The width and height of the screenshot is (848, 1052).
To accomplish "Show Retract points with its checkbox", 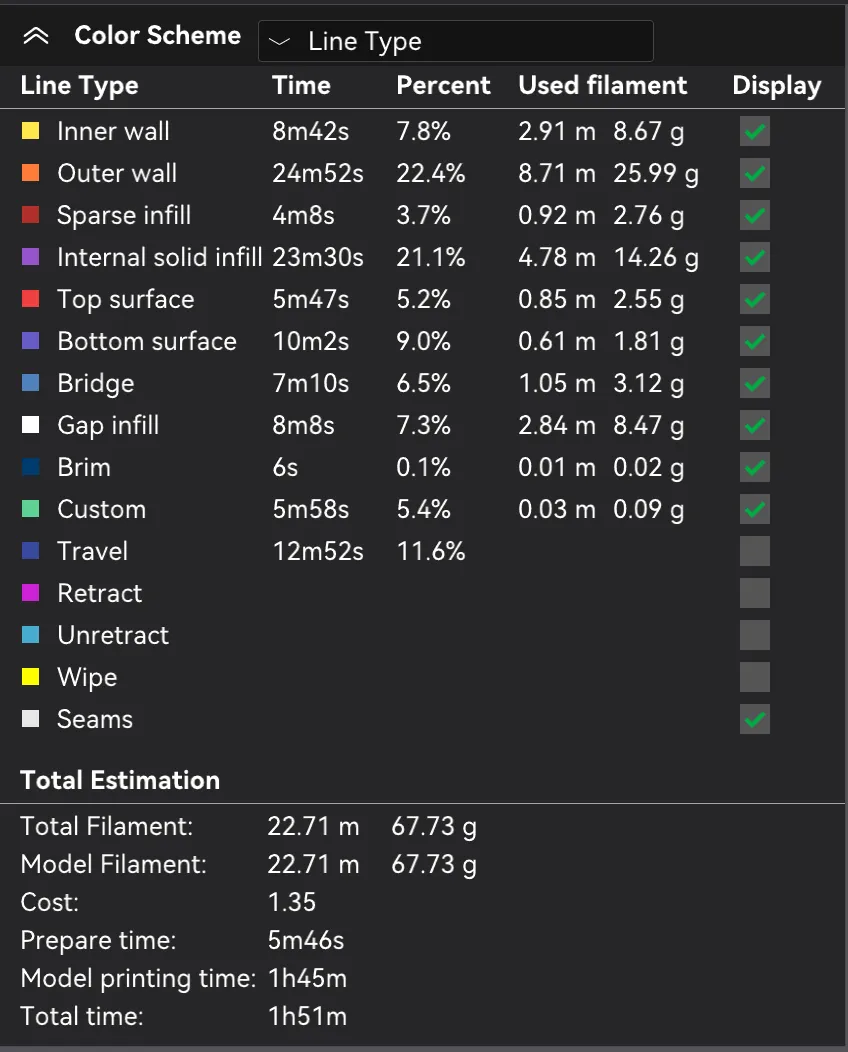I will tap(755, 593).
